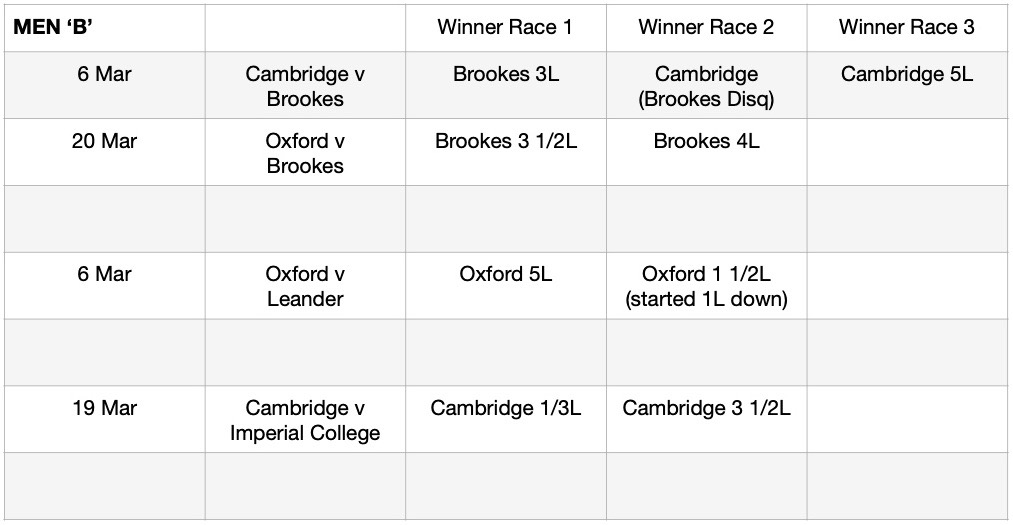The image size is (1013, 525).
Task: Select the Cambridge 5L result cell
Action: point(907,74)
